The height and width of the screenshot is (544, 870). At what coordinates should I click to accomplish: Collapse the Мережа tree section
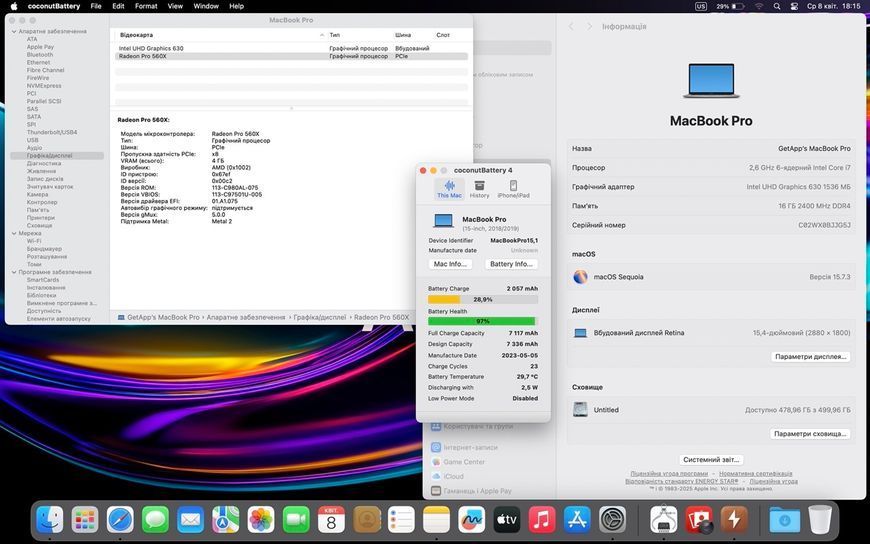click(14, 234)
